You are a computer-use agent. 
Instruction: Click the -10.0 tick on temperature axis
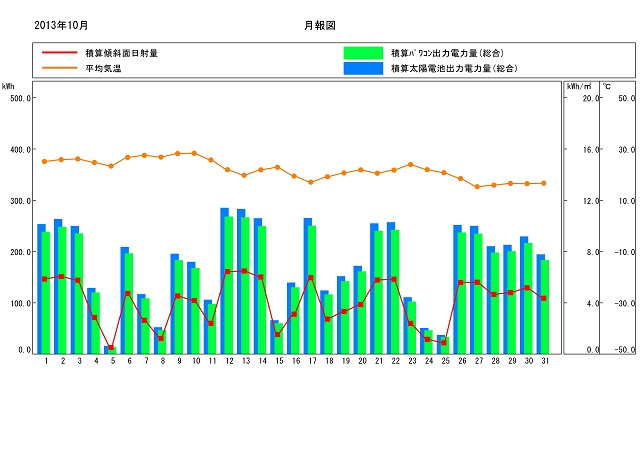(x=625, y=252)
